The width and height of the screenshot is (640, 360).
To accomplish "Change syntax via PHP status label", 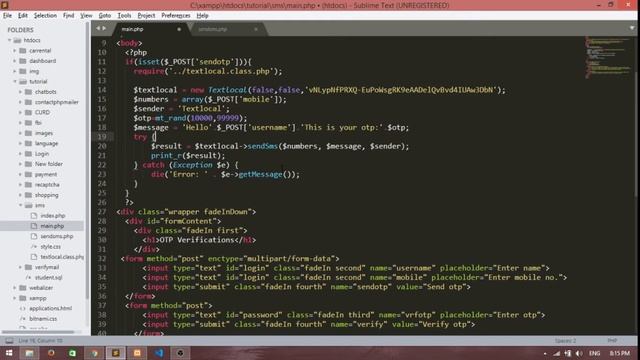I will (x=612, y=340).
